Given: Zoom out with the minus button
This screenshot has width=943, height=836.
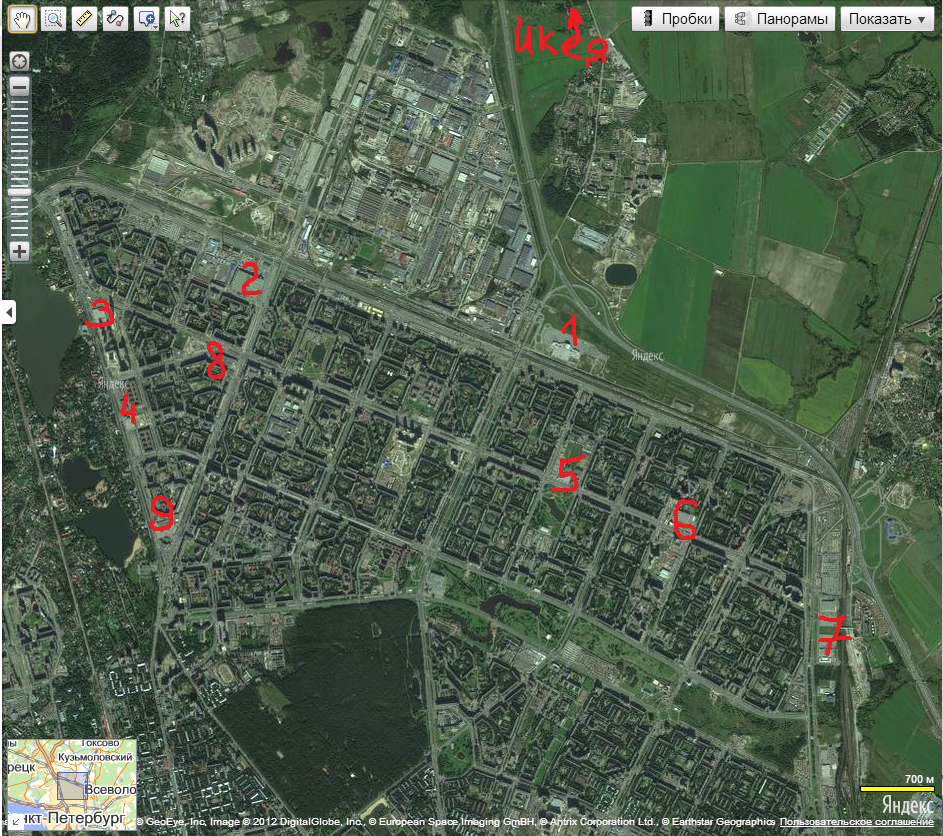Looking at the screenshot, I should click(19, 87).
